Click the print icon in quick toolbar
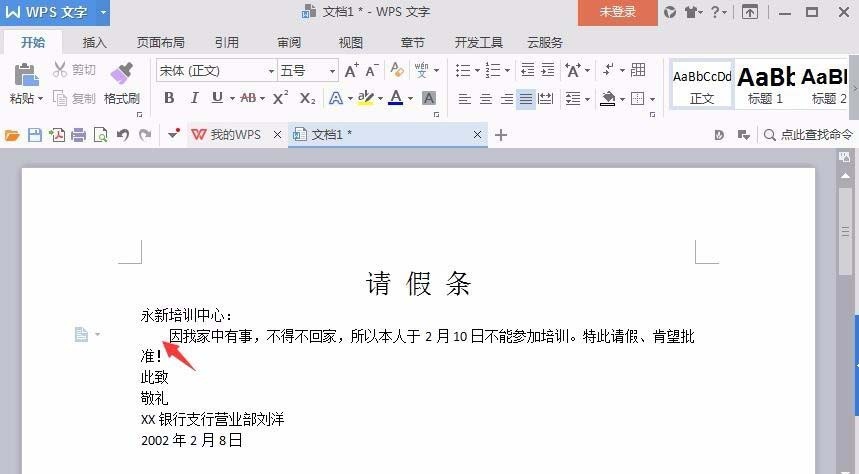Screen dimensions: 859x474 pyautogui.click(x=78, y=135)
